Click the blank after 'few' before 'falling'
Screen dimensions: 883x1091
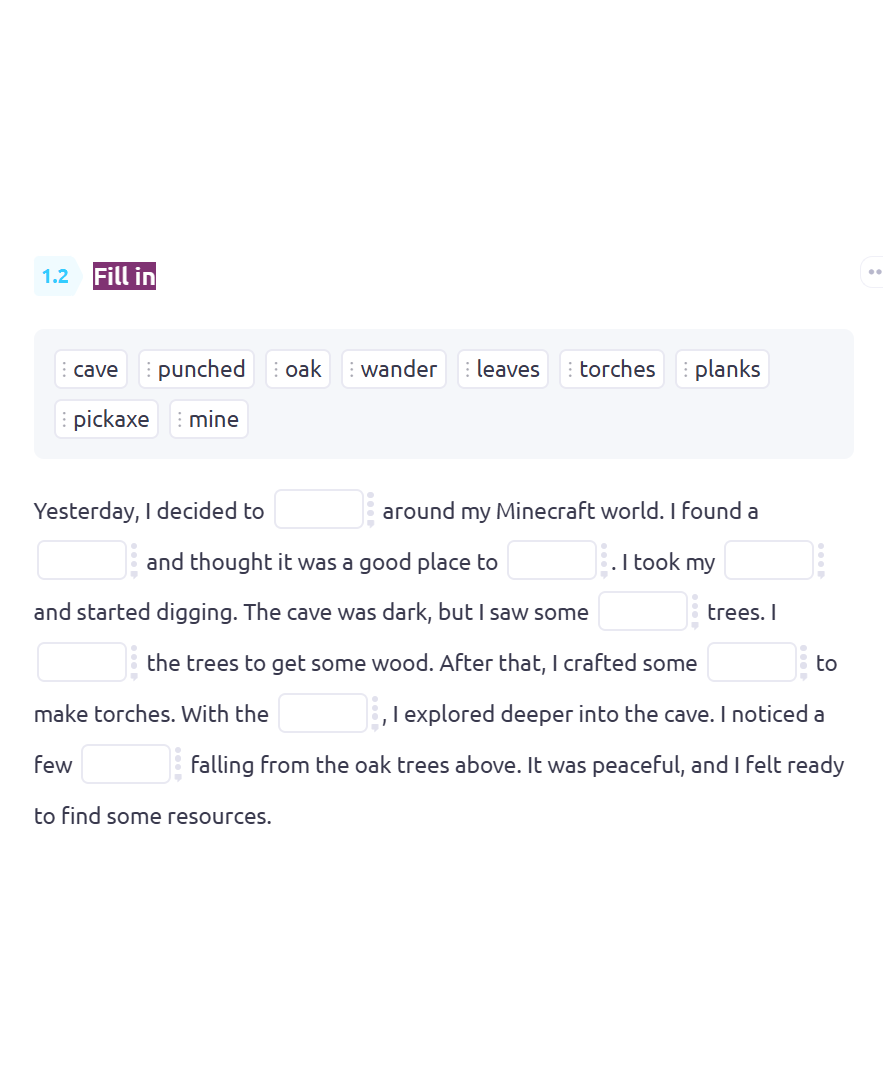click(126, 764)
